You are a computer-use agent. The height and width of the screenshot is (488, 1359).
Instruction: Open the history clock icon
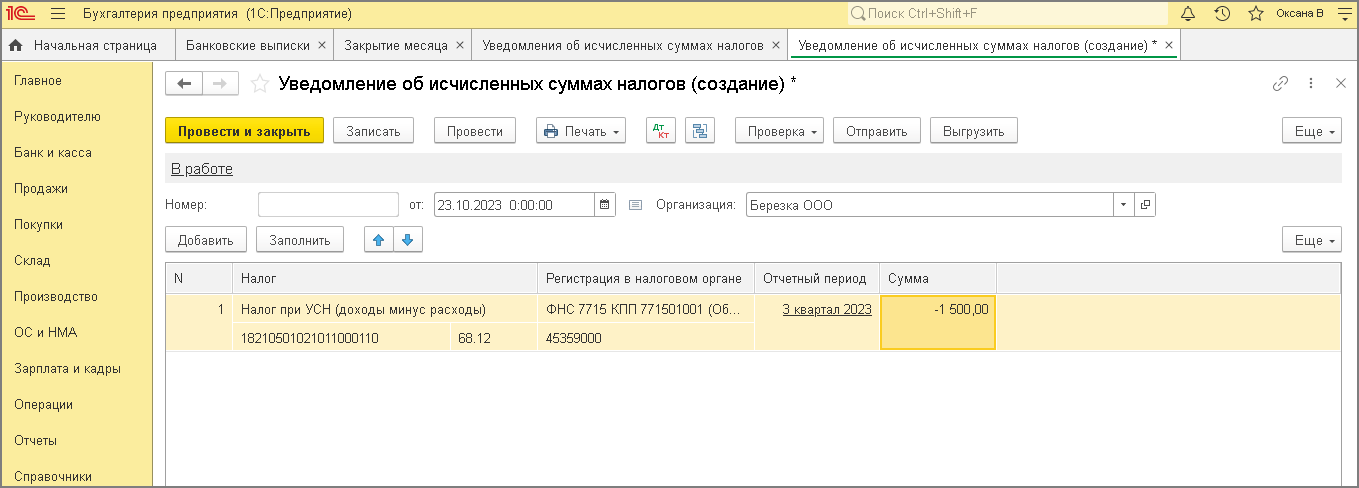(1222, 14)
